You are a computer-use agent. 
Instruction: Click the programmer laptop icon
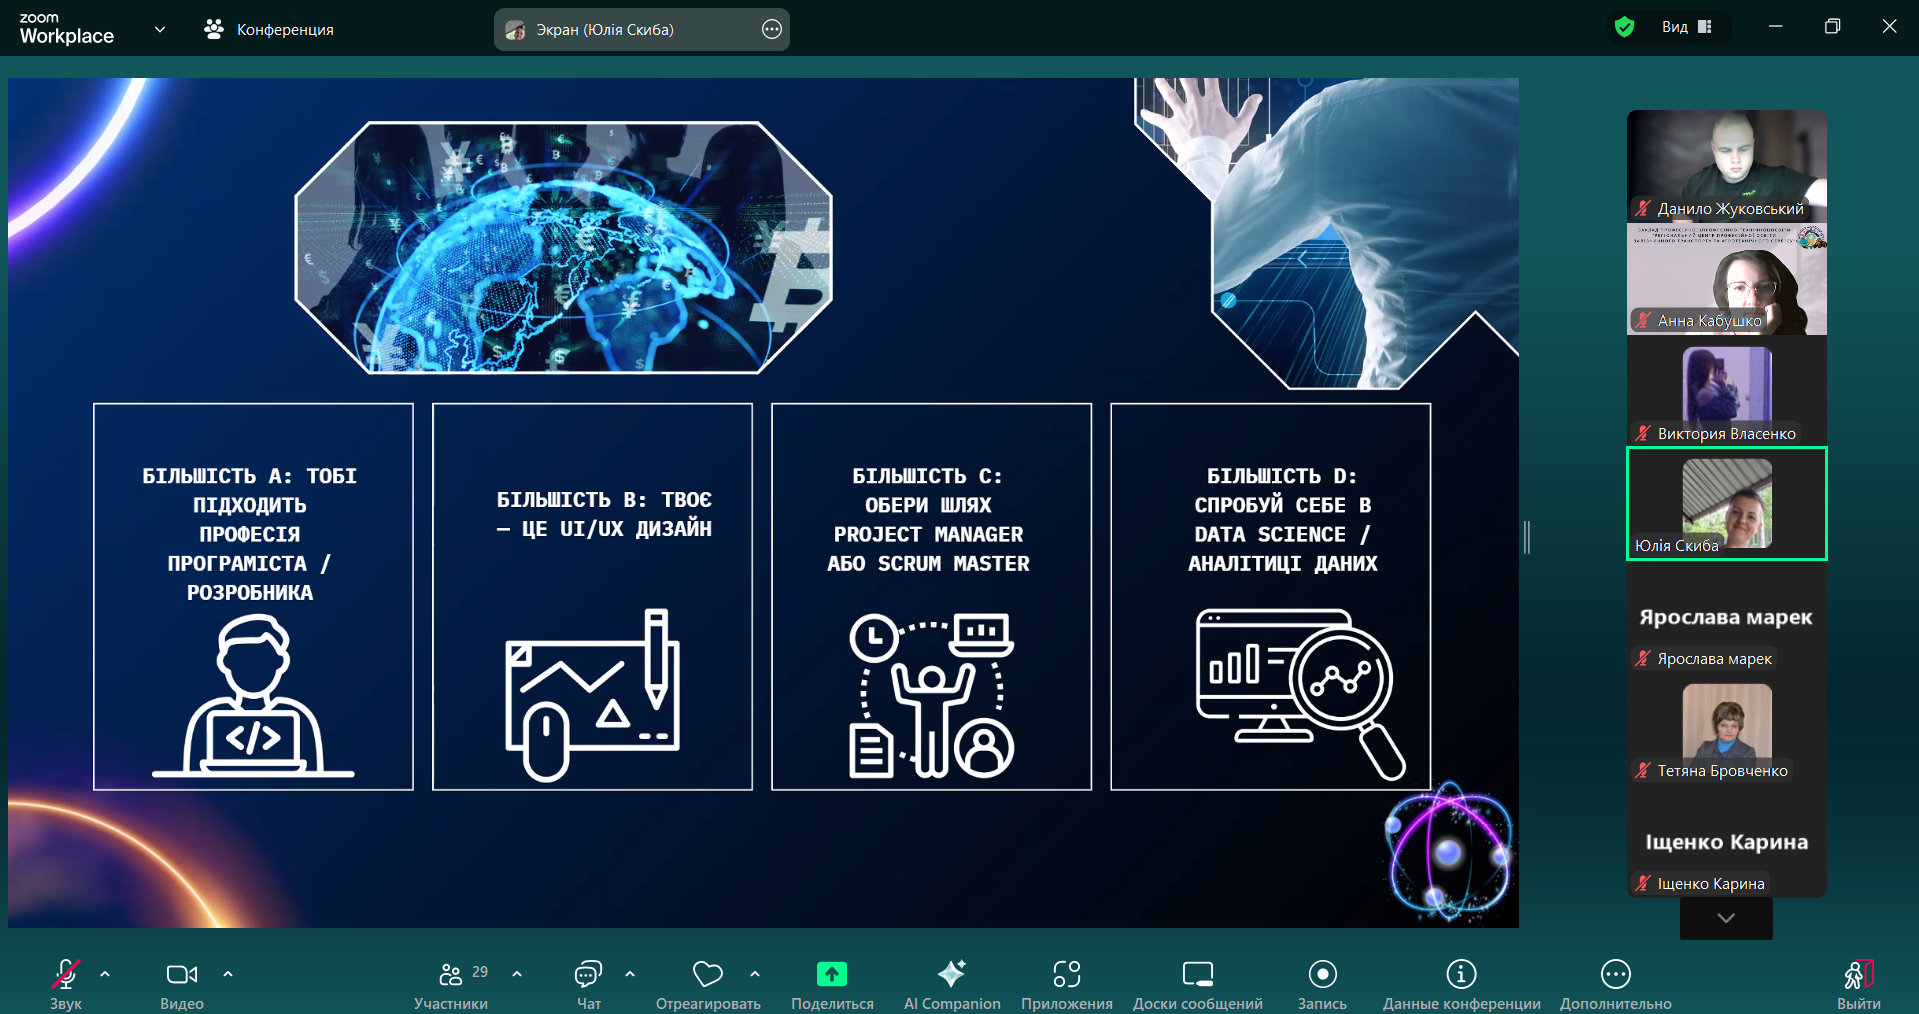click(253, 696)
